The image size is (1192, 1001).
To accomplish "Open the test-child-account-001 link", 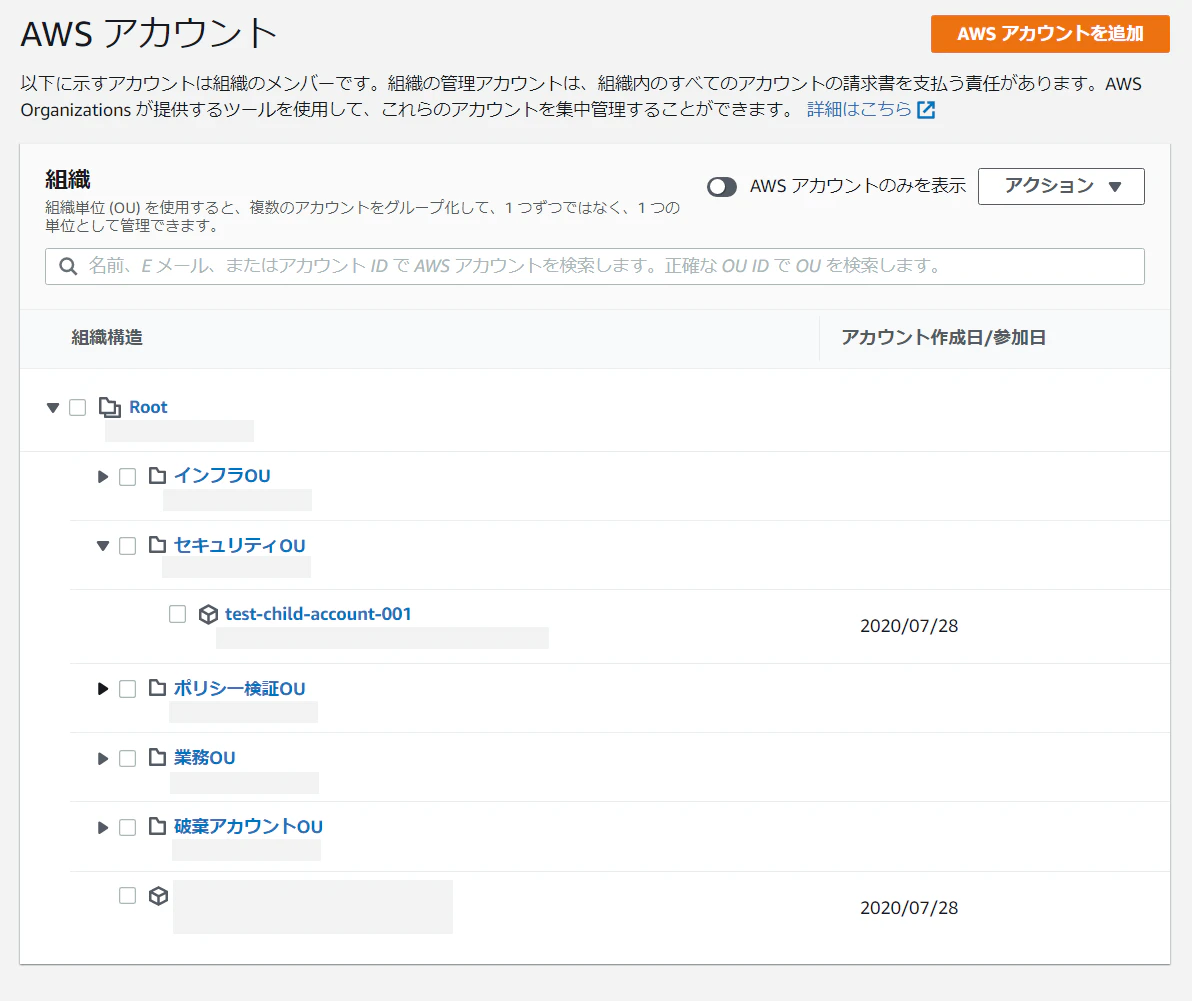I will point(318,613).
